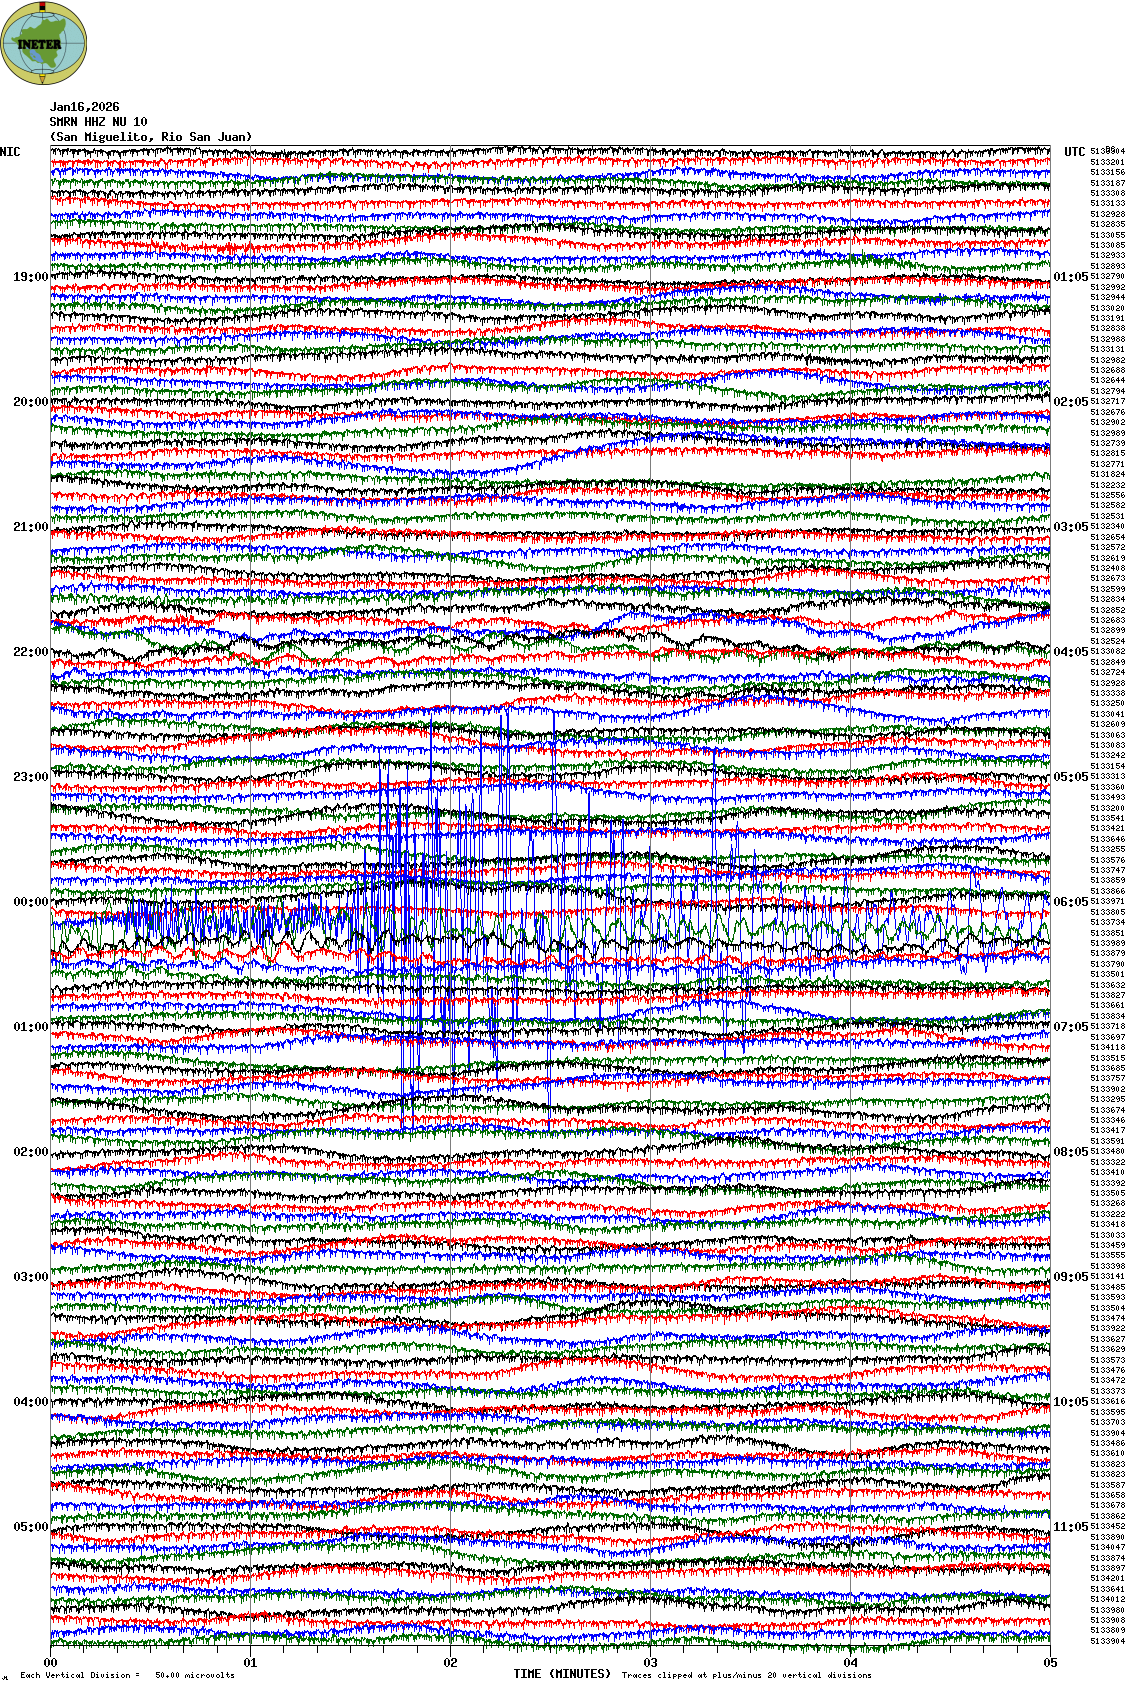This screenshot has width=1130, height=1689.
Task: Click the 06:05 UTC time label
Action: [x=1070, y=902]
